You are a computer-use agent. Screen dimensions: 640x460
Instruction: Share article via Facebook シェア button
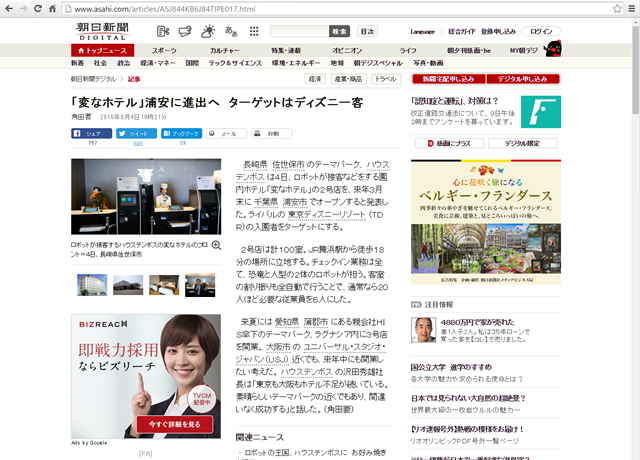[93, 133]
